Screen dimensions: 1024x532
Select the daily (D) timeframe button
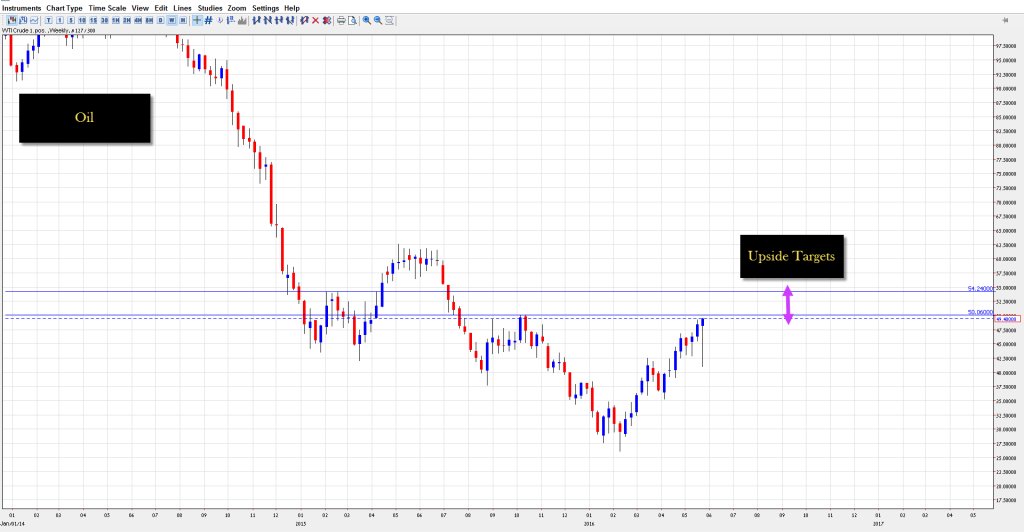coord(161,20)
